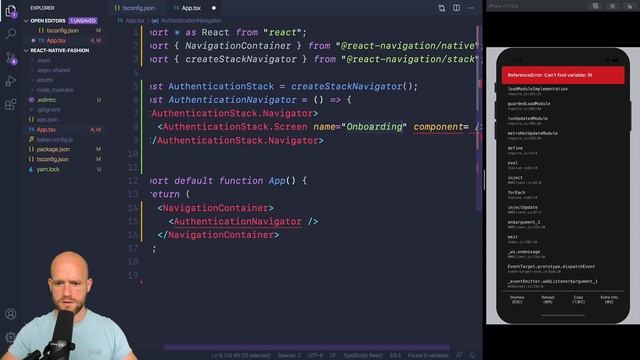Split the editor to the right

tap(456, 8)
